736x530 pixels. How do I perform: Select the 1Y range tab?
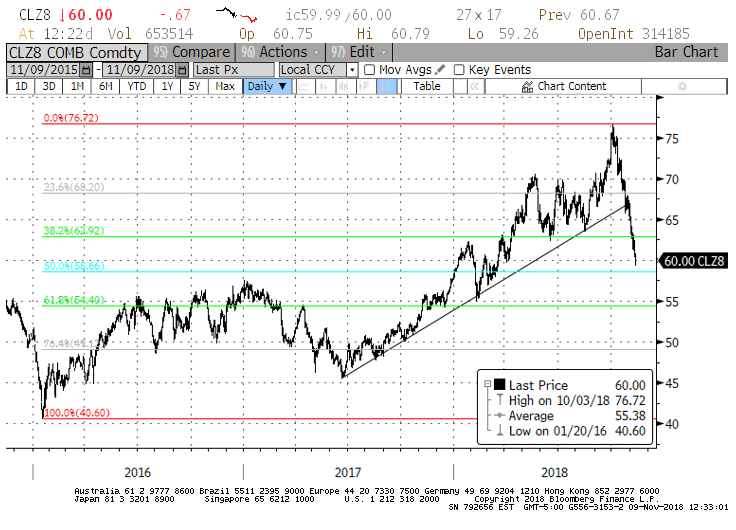168,87
